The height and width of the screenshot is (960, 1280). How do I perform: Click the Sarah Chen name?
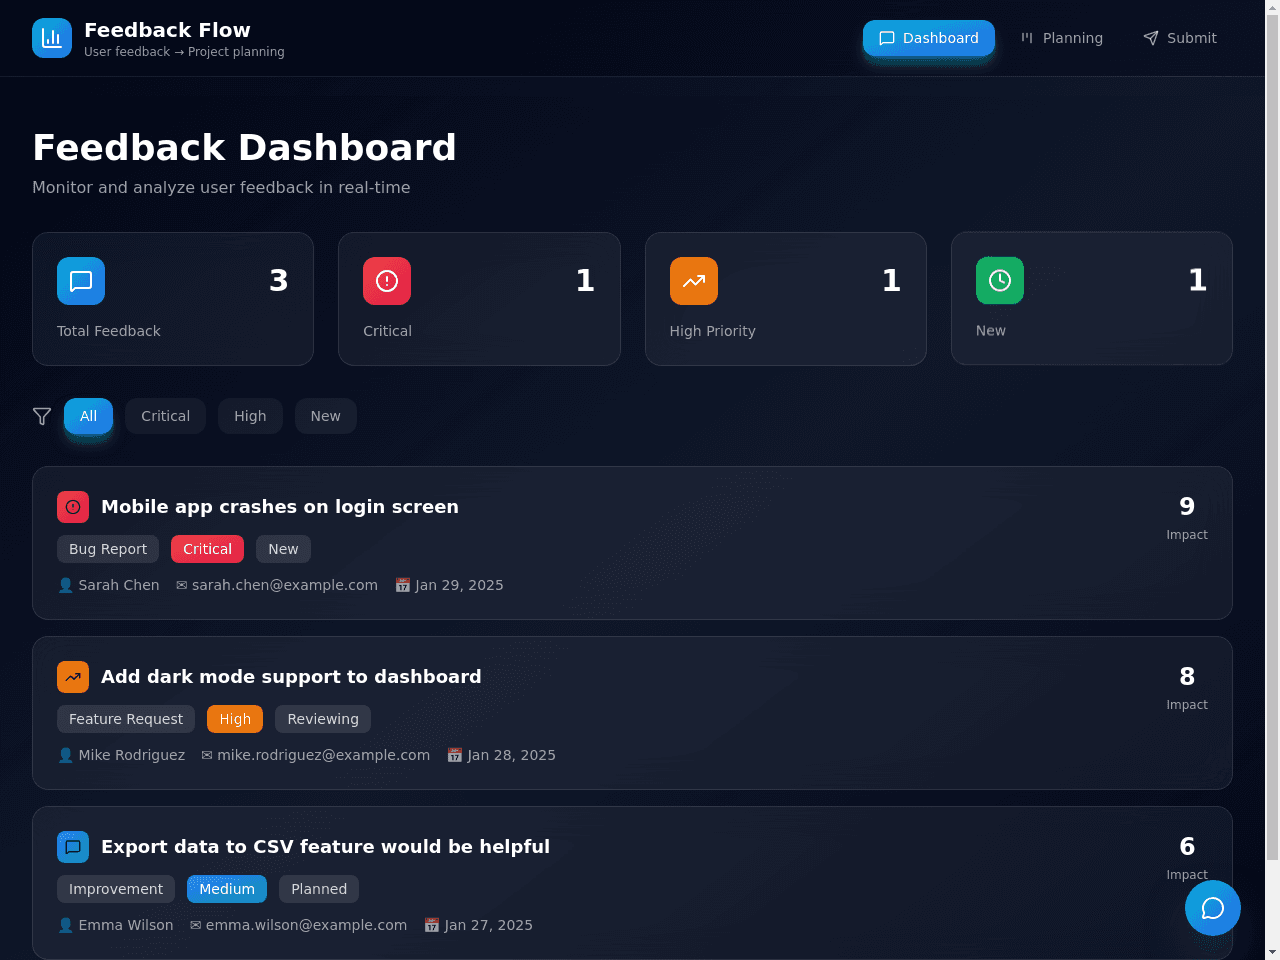pyautogui.click(x=119, y=585)
